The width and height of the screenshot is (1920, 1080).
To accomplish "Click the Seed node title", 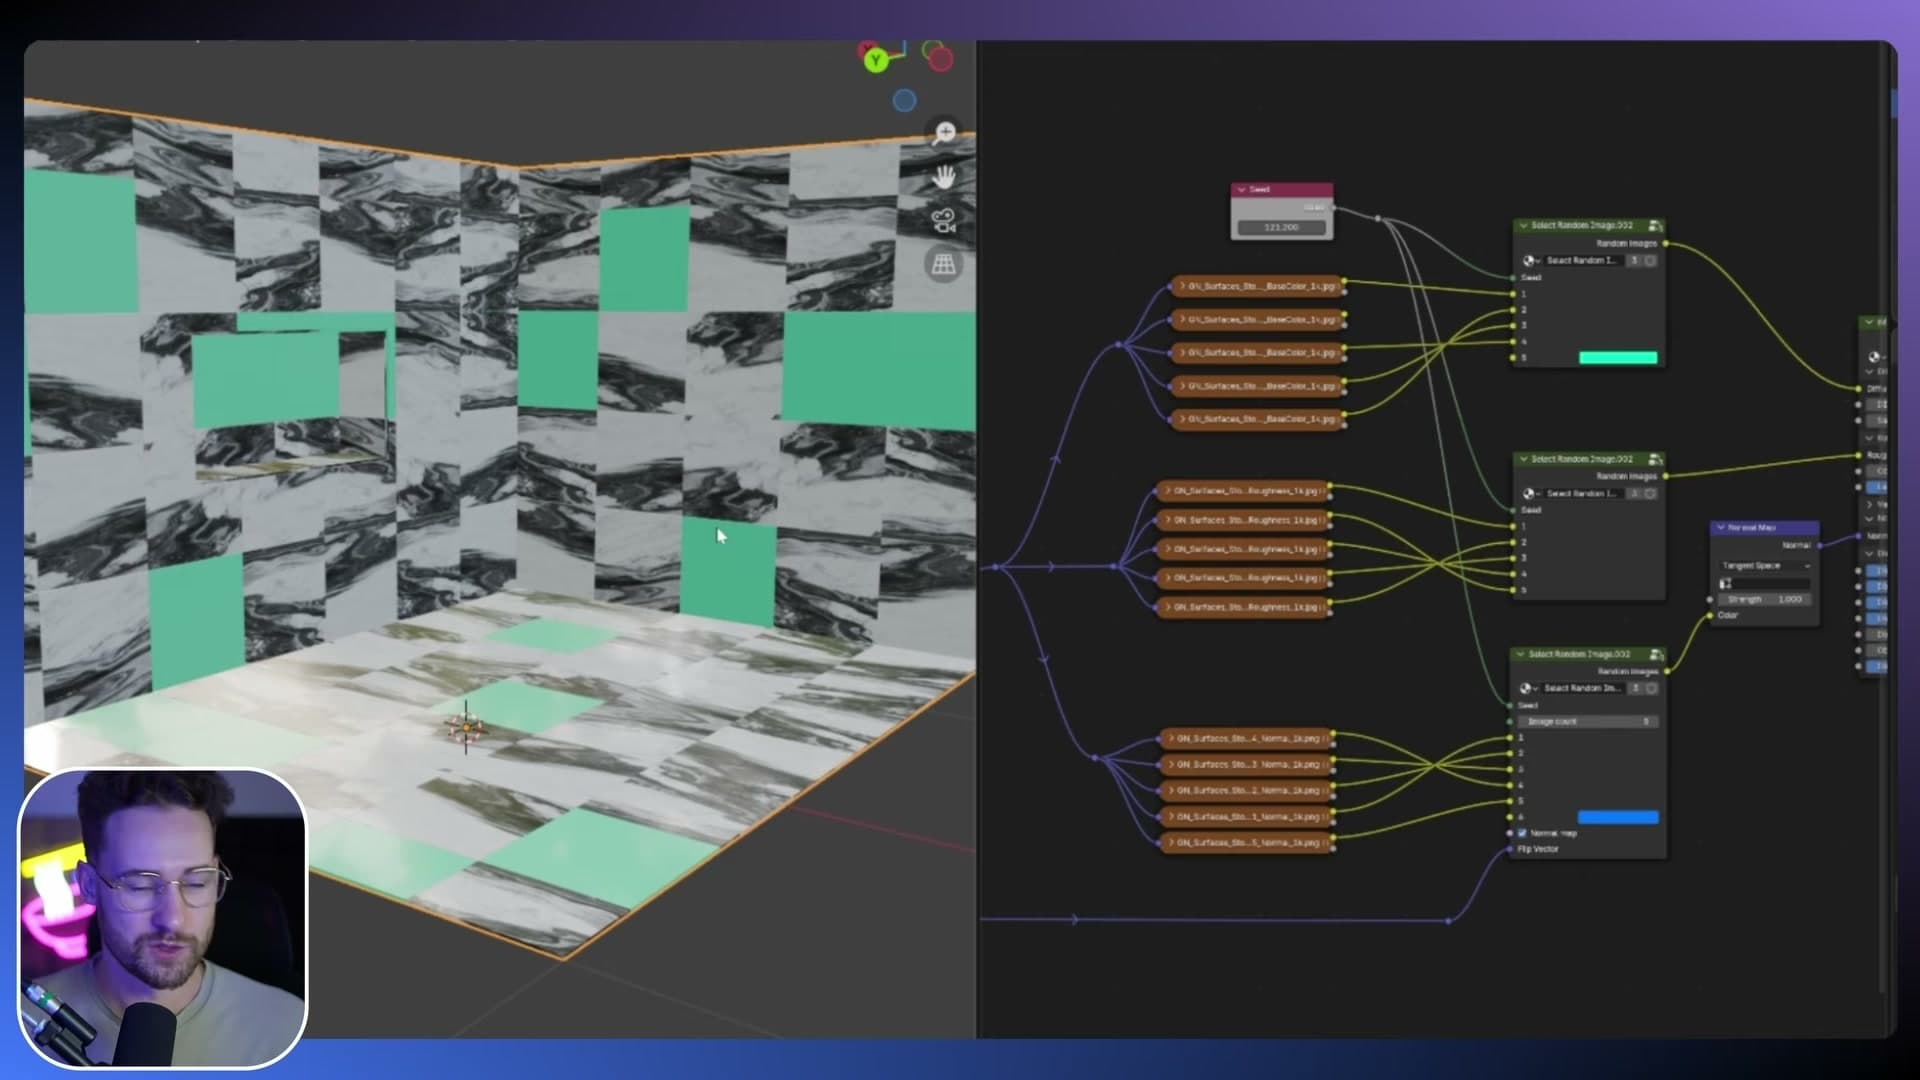I will pos(1260,189).
